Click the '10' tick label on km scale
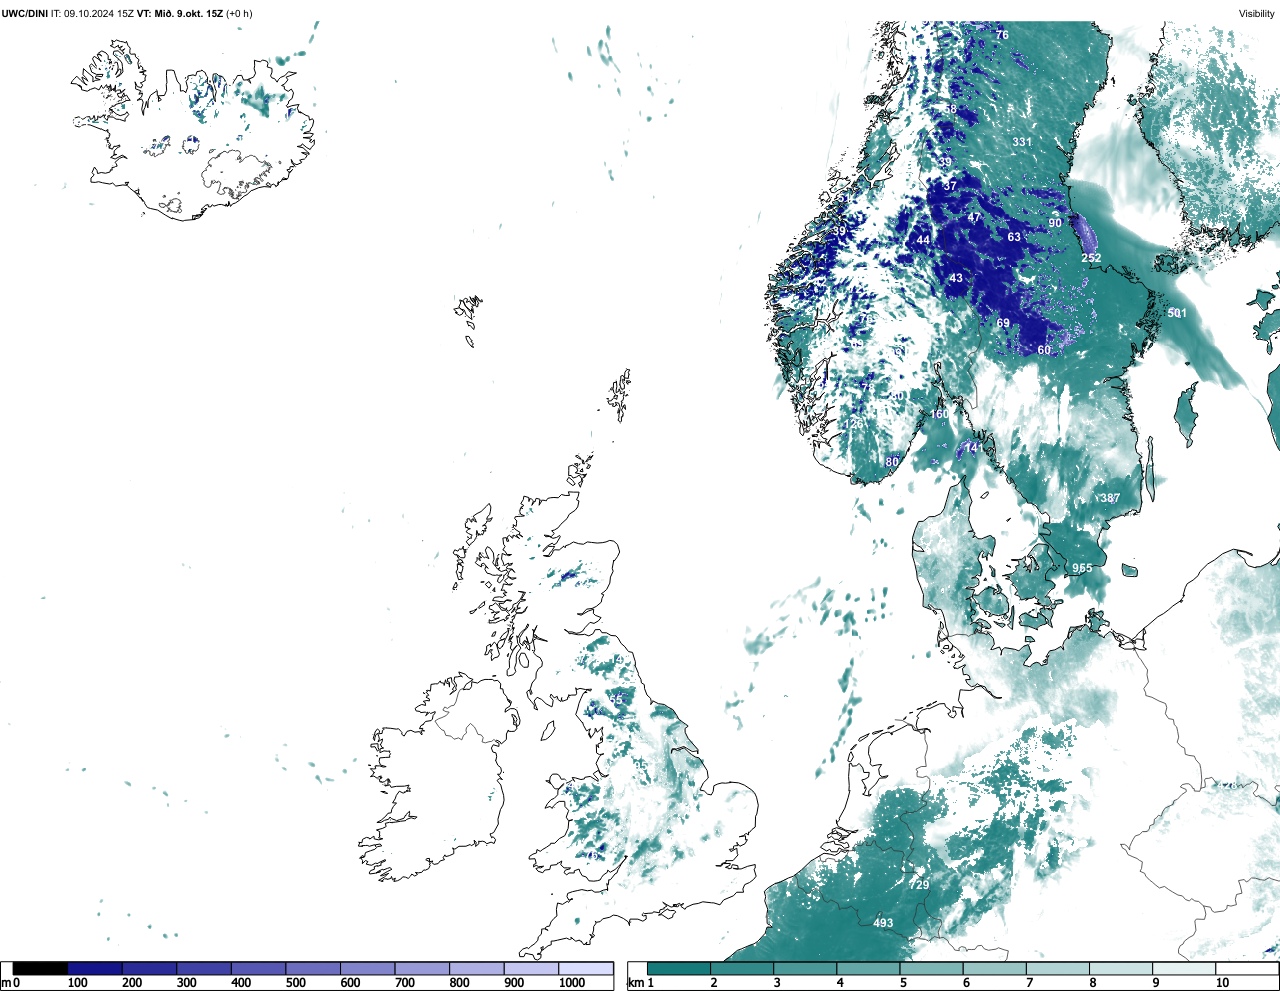 pyautogui.click(x=1222, y=983)
